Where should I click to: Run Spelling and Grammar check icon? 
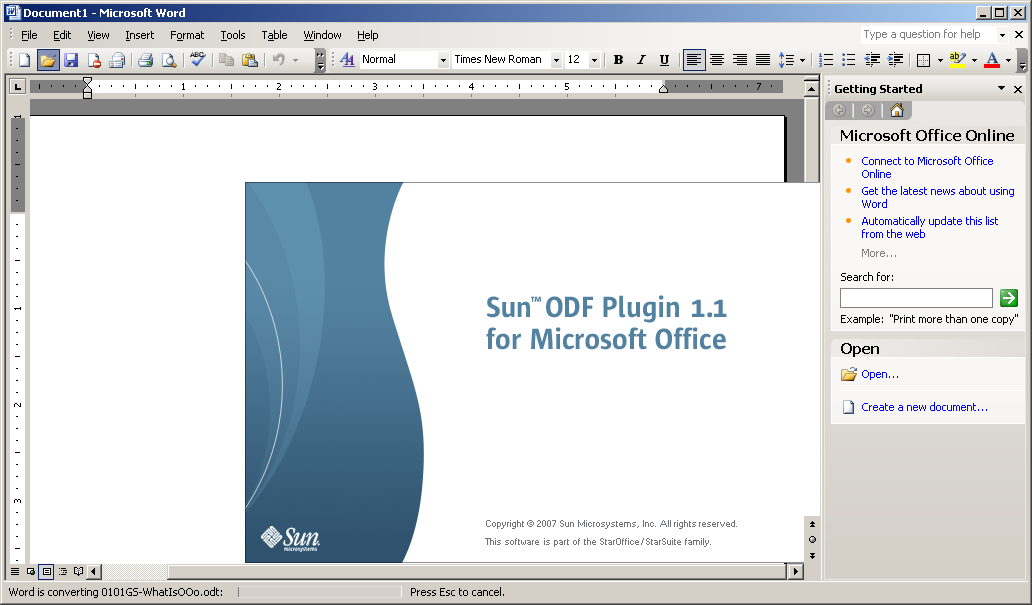click(x=197, y=60)
